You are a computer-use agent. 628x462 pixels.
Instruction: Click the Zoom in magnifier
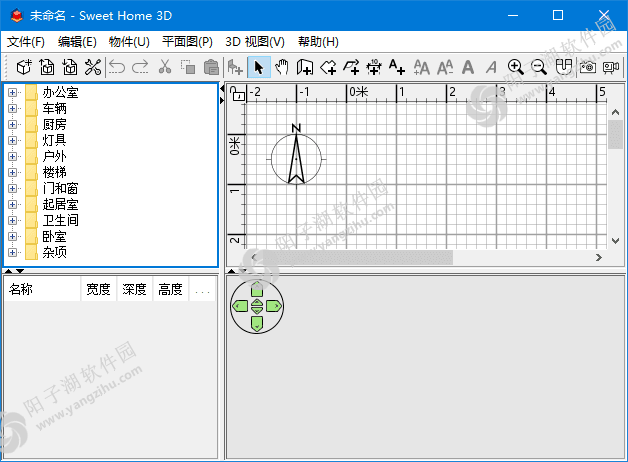[515, 67]
